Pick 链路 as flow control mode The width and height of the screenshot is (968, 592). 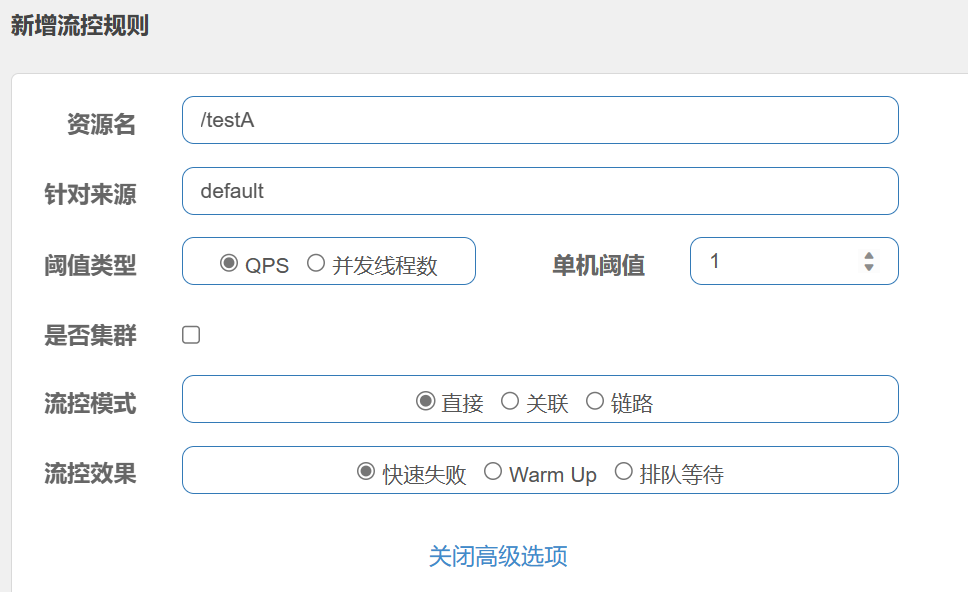pyautogui.click(x=595, y=402)
